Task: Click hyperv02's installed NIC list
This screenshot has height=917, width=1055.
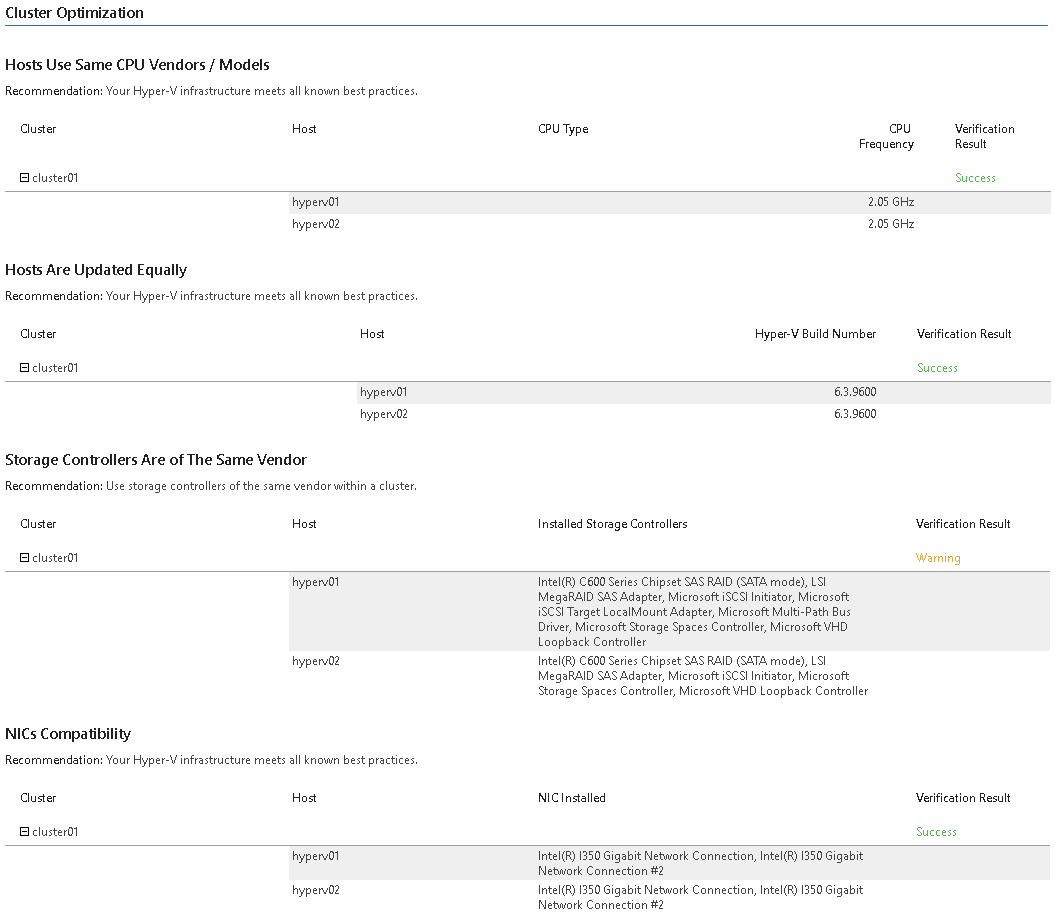Action: 700,897
